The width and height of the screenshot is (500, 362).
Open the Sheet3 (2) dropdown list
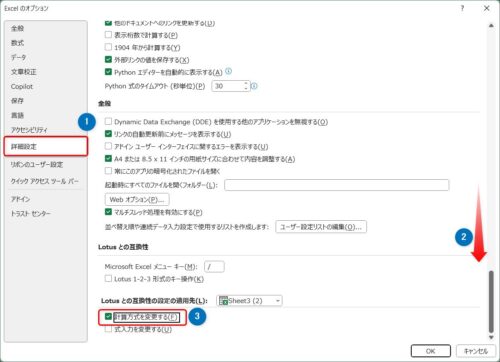(249, 301)
